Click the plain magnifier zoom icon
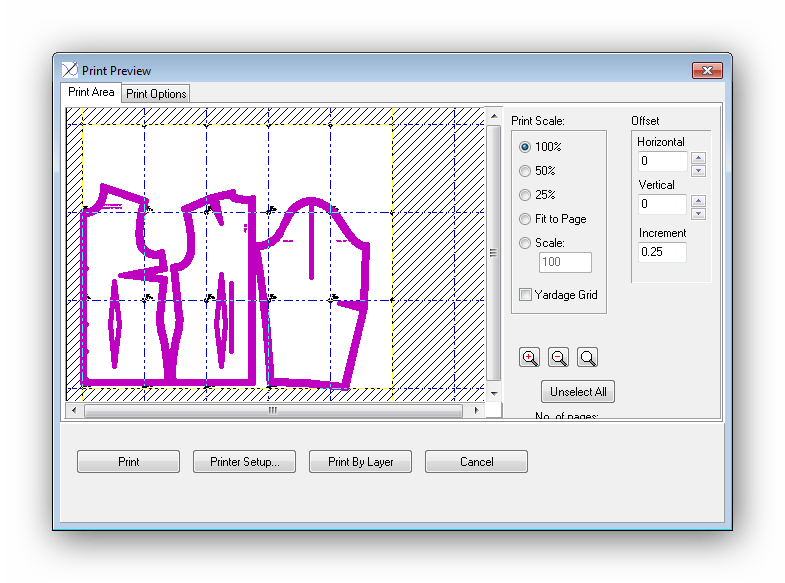This screenshot has height=583, width=785. tap(587, 357)
